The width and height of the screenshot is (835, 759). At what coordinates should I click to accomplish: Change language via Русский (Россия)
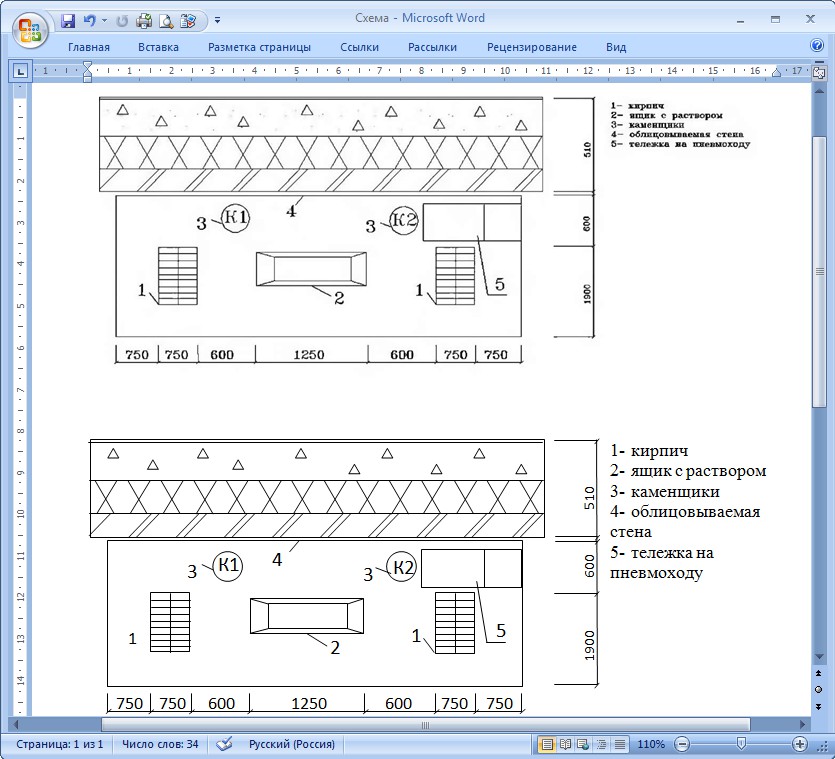[292, 744]
